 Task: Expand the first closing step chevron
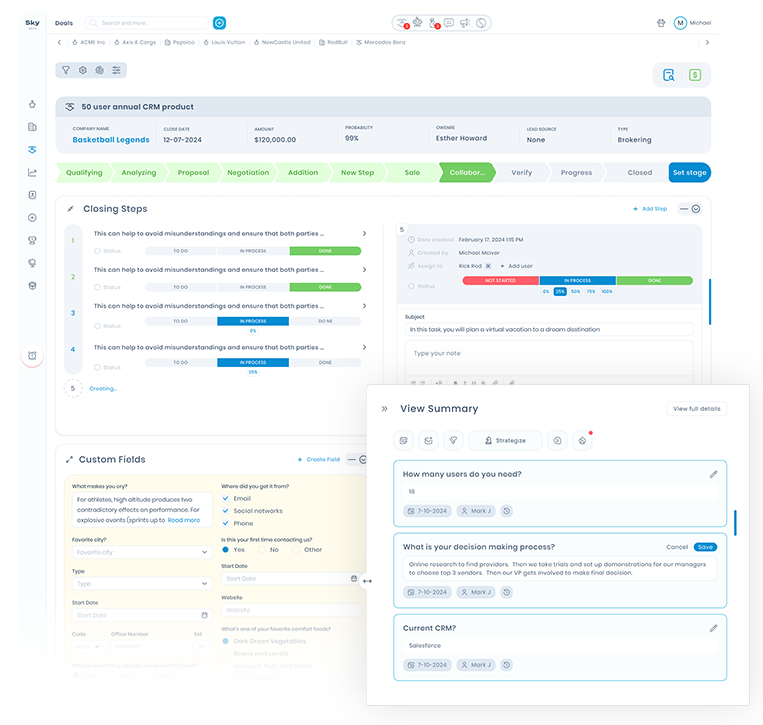pos(363,234)
